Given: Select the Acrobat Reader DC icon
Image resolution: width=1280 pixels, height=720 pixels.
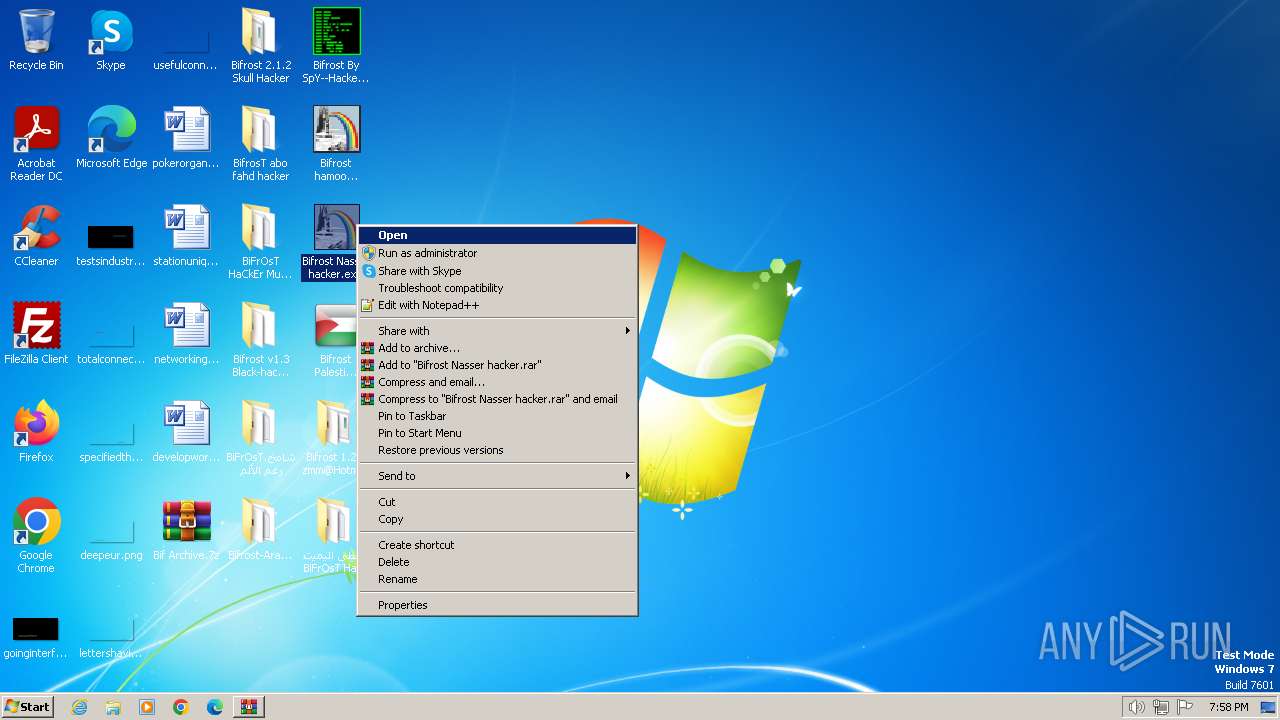Looking at the screenshot, I should (36, 144).
